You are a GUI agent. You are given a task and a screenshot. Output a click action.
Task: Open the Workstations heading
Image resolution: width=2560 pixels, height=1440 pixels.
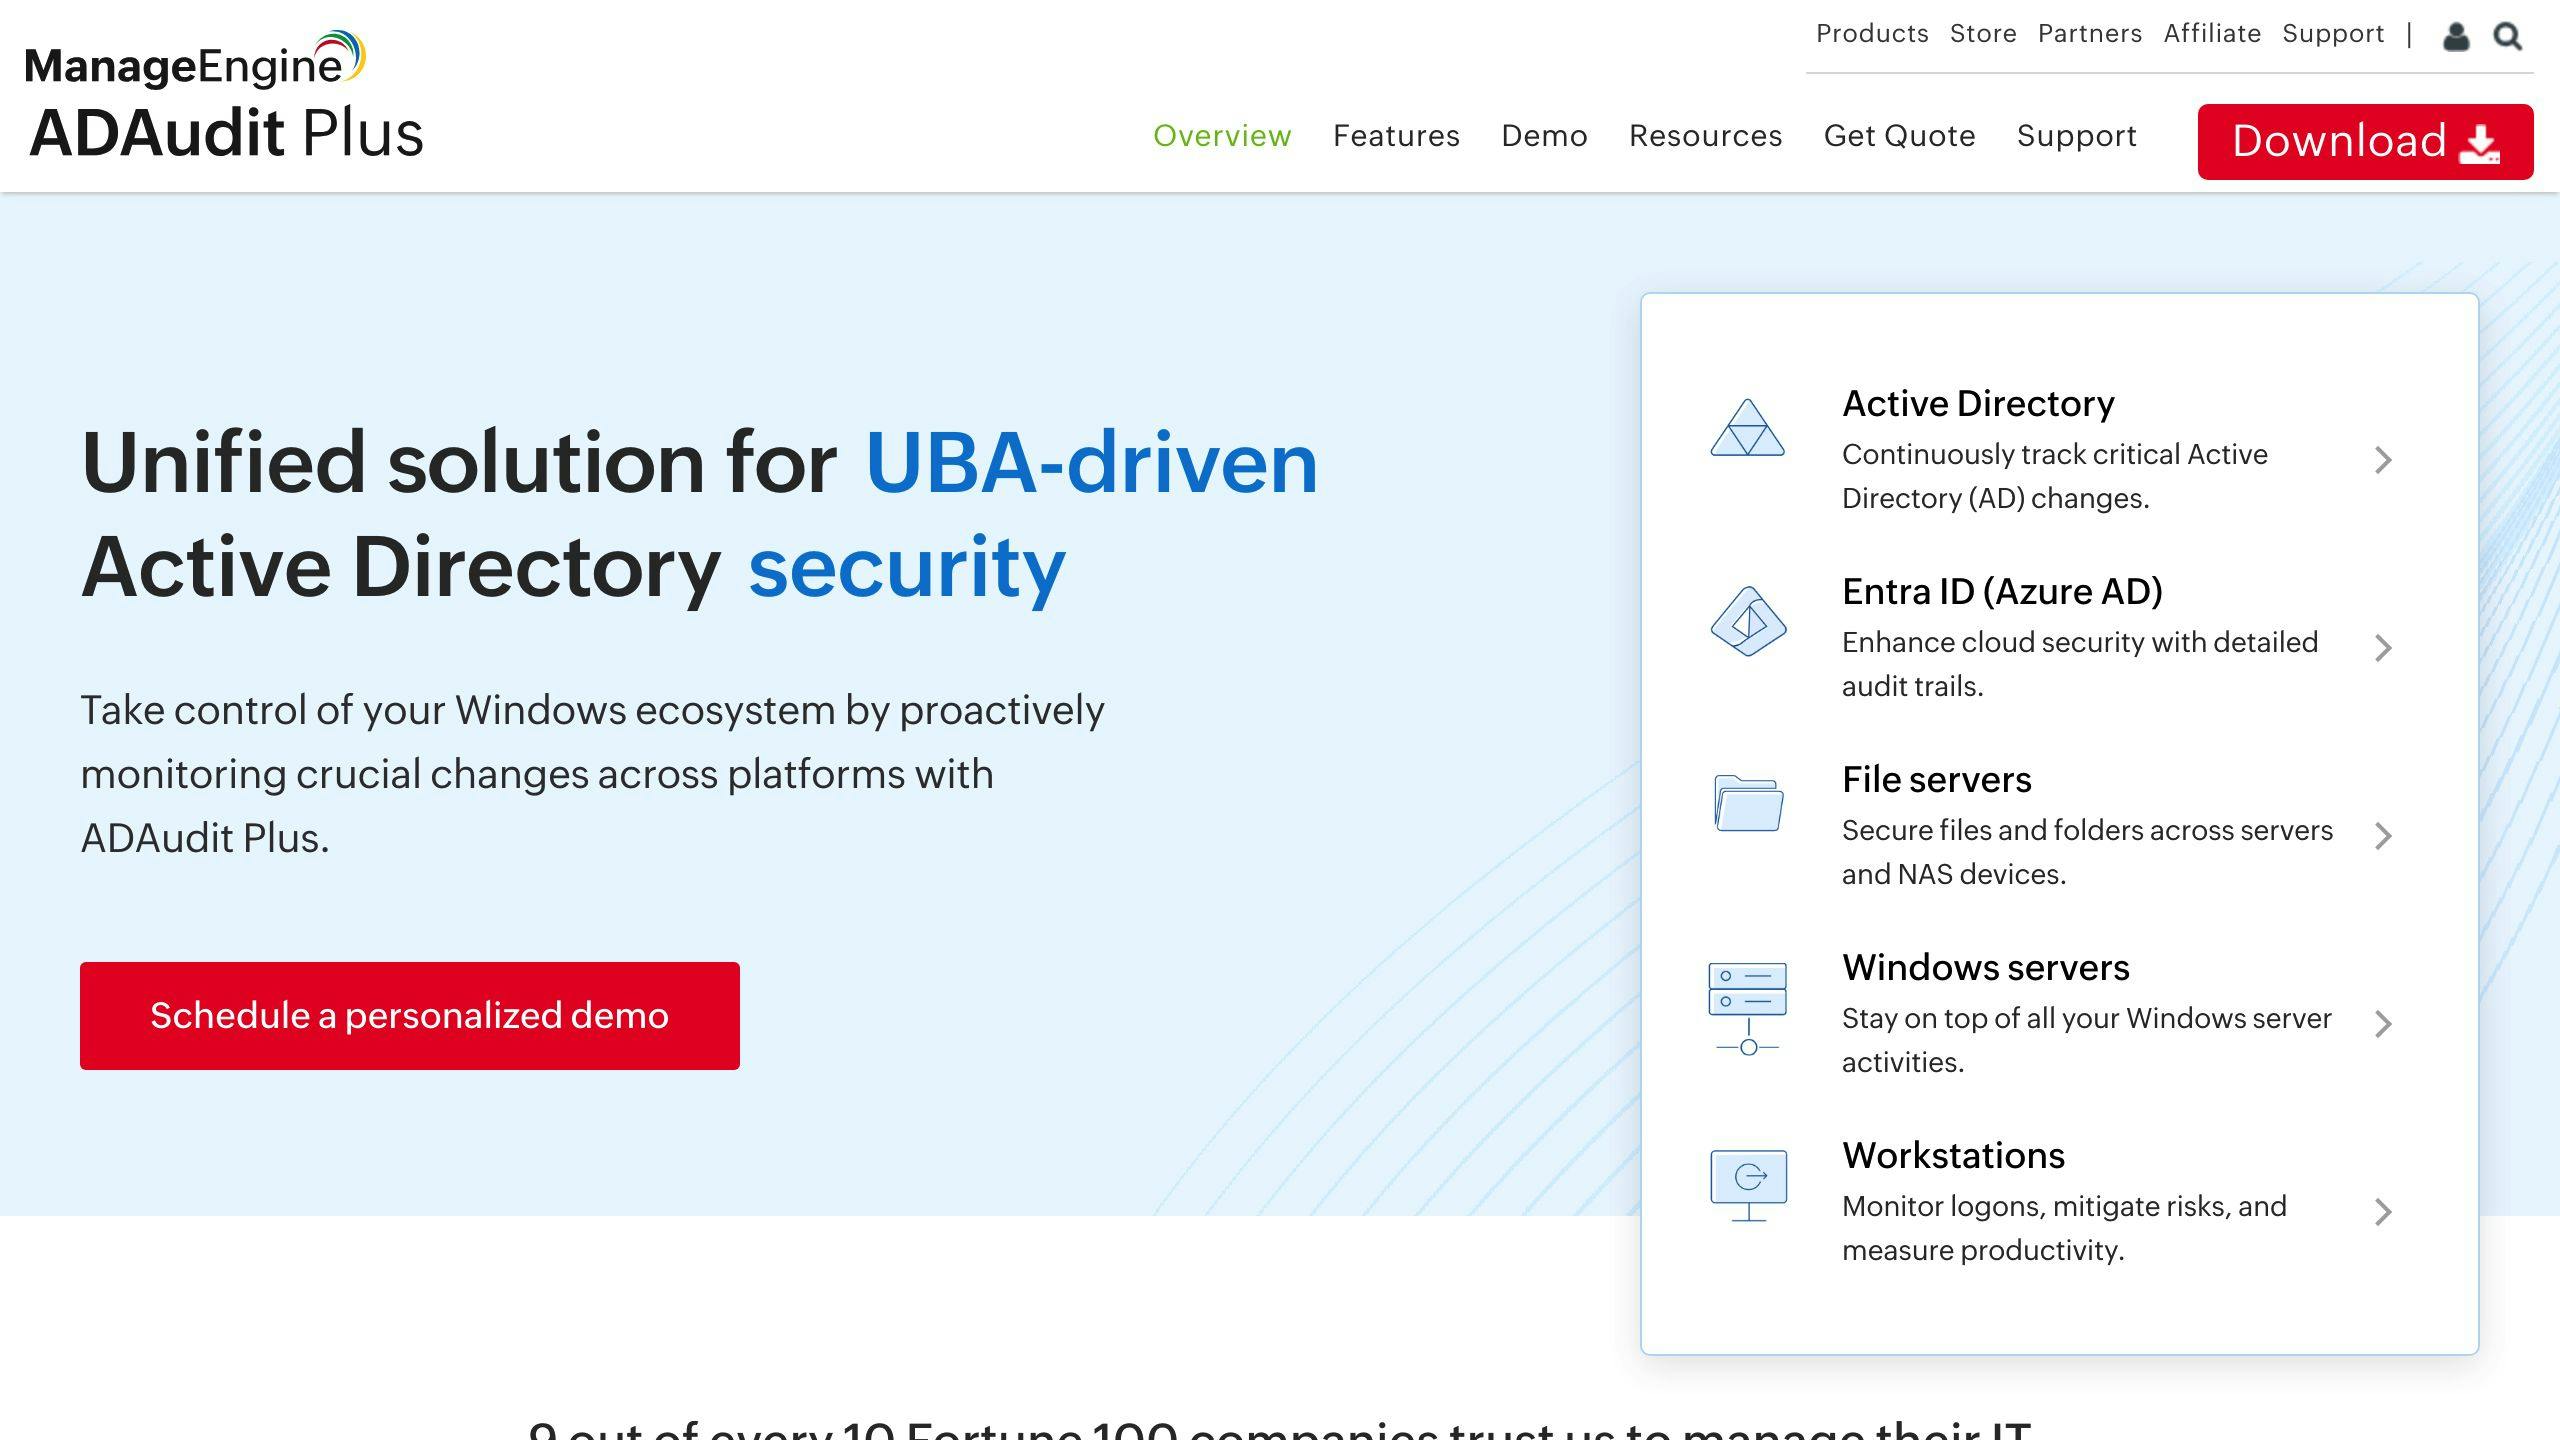(x=1953, y=1156)
